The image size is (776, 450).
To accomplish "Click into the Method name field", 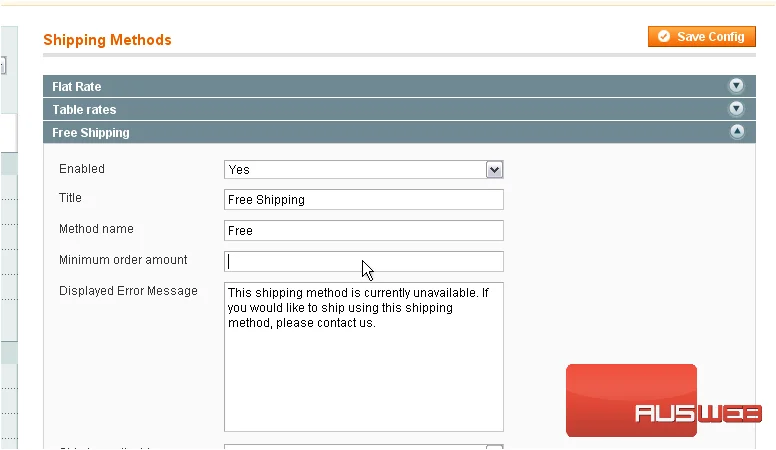I will (364, 231).
